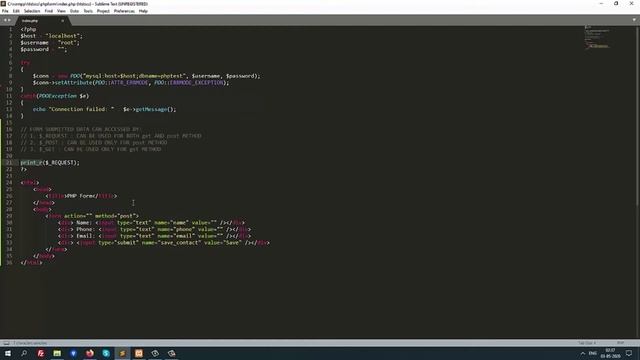Click the print_r($_REQUEST) code line
Image resolution: width=640 pixels, height=360 pixels.
(x=50, y=162)
